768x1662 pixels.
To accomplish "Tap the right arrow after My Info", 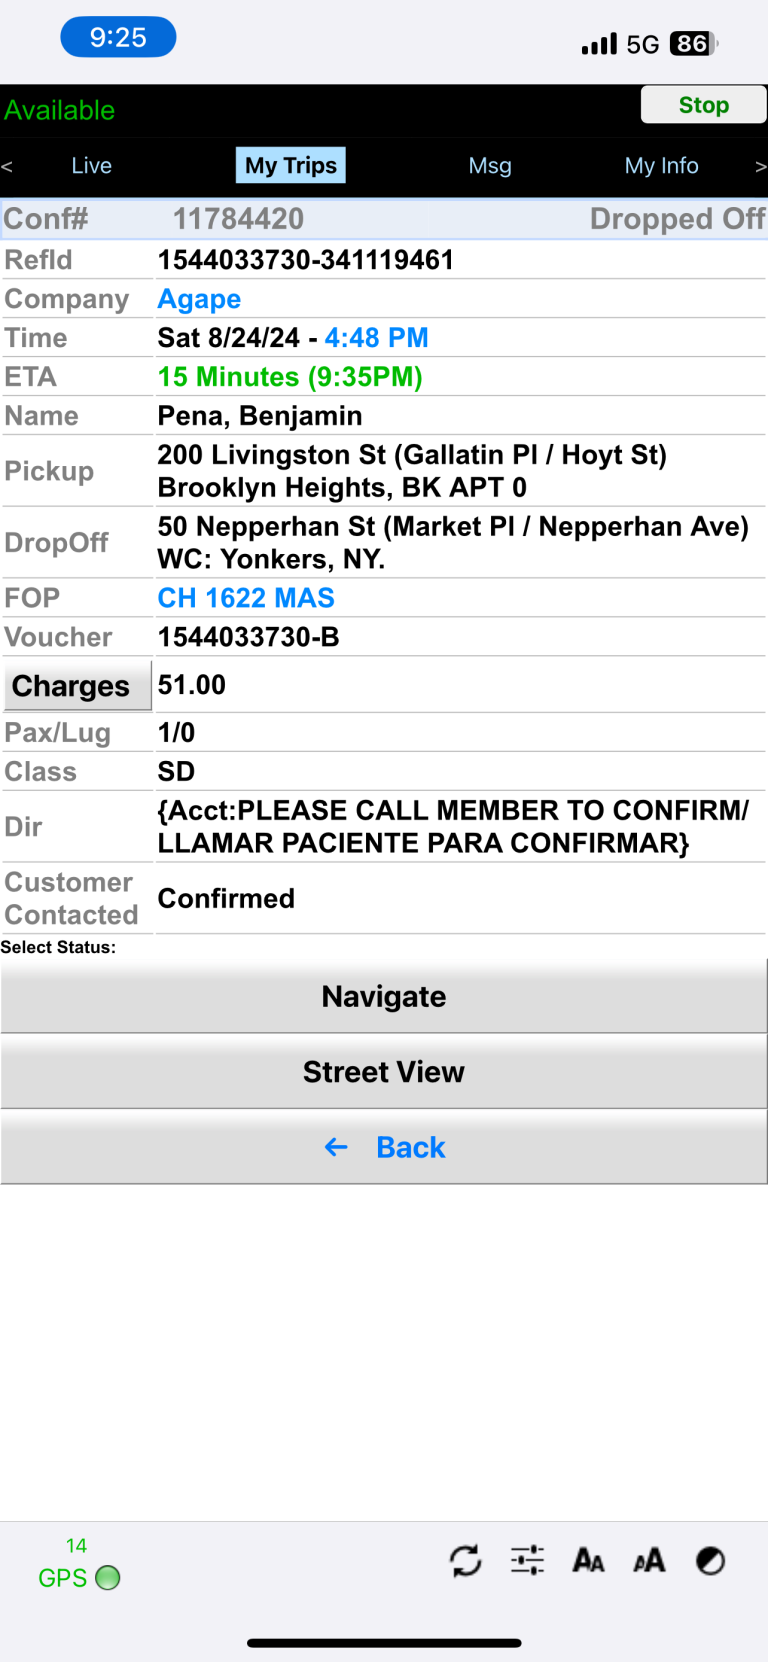I will click(x=760, y=166).
